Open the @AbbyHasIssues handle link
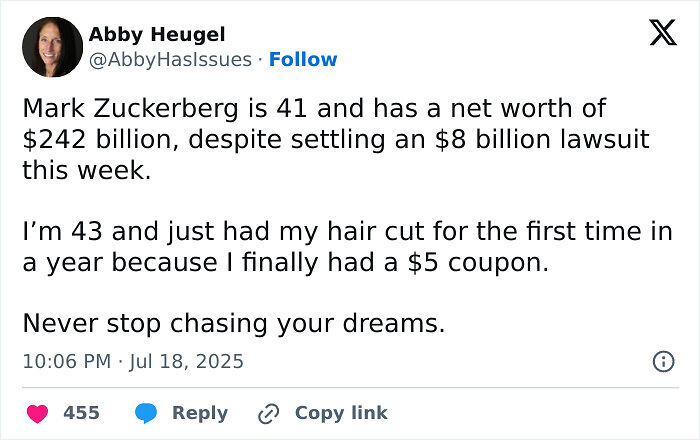This screenshot has width=700, height=440. pyautogui.click(x=170, y=60)
